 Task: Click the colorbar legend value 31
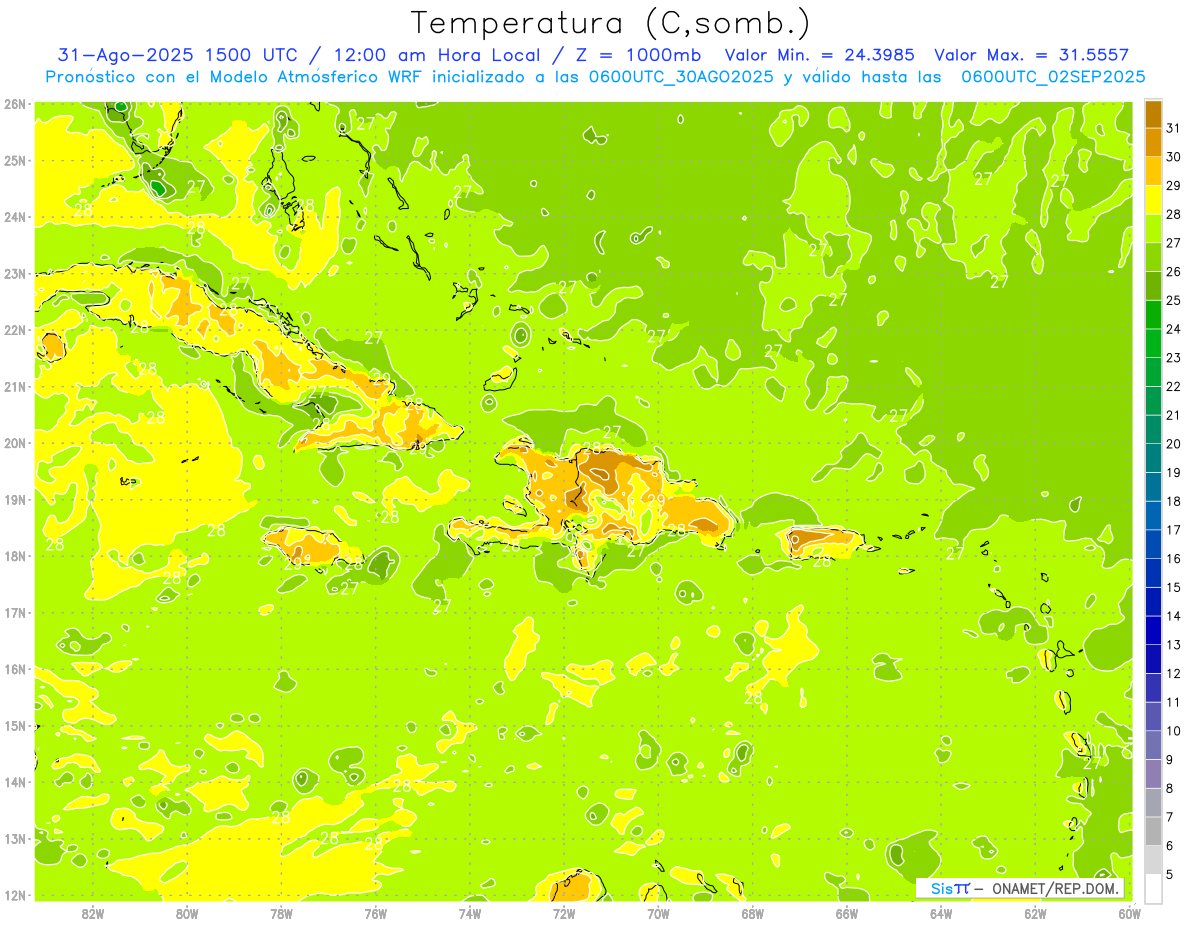1174,128
